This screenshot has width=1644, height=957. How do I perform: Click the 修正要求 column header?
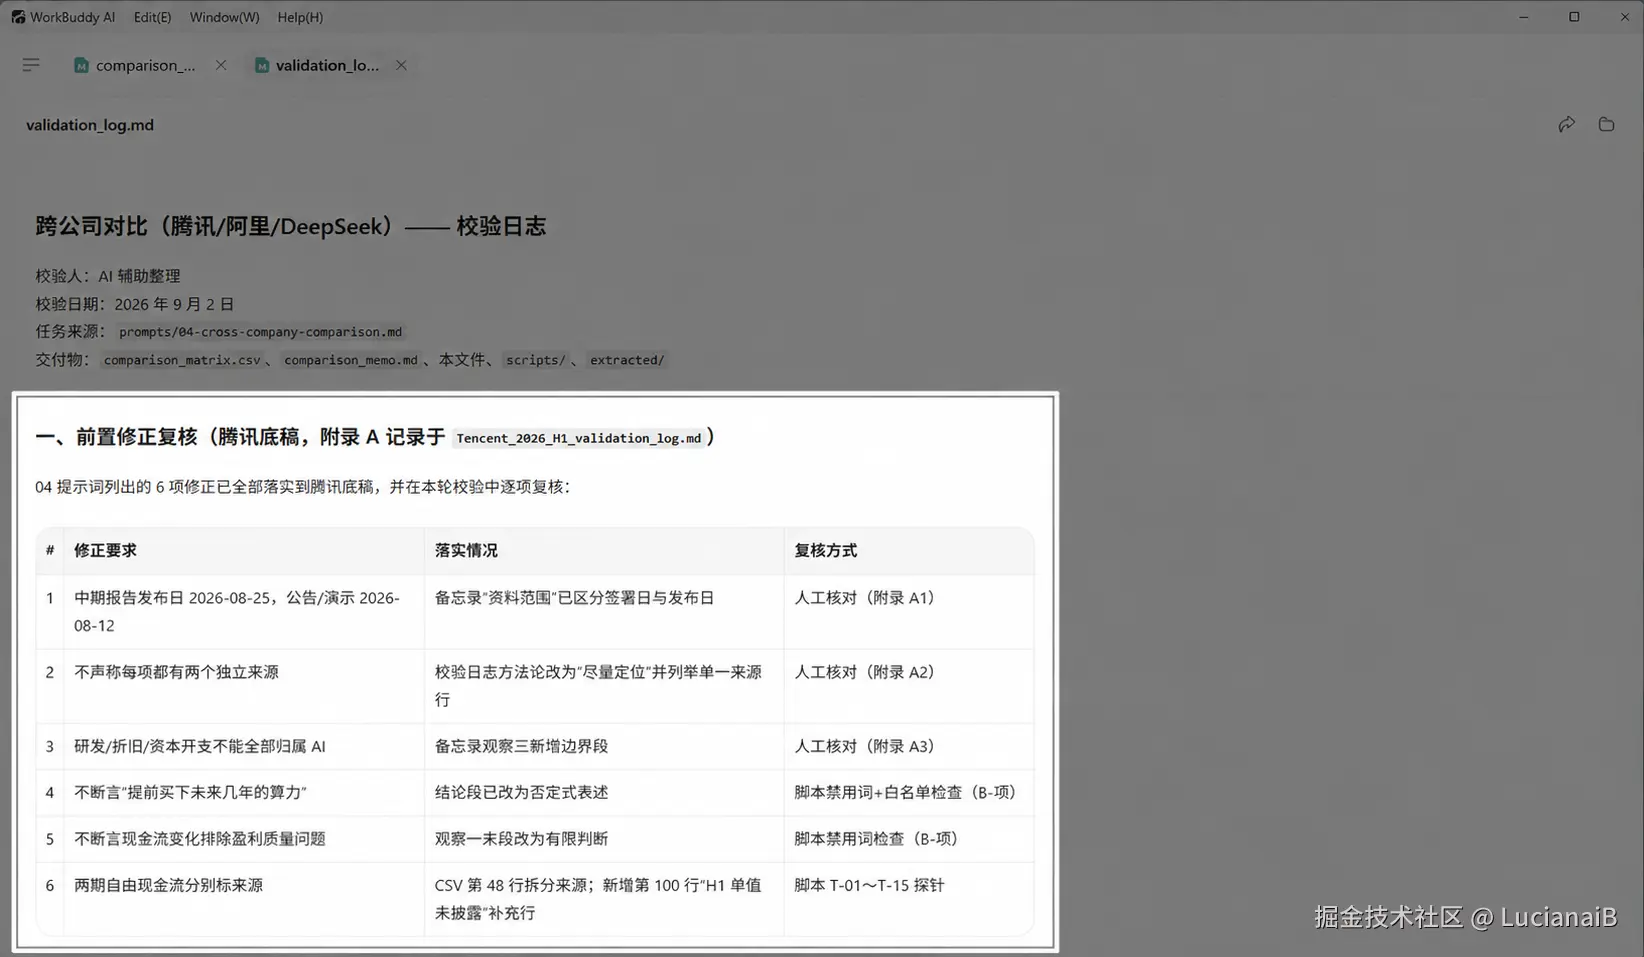point(105,550)
